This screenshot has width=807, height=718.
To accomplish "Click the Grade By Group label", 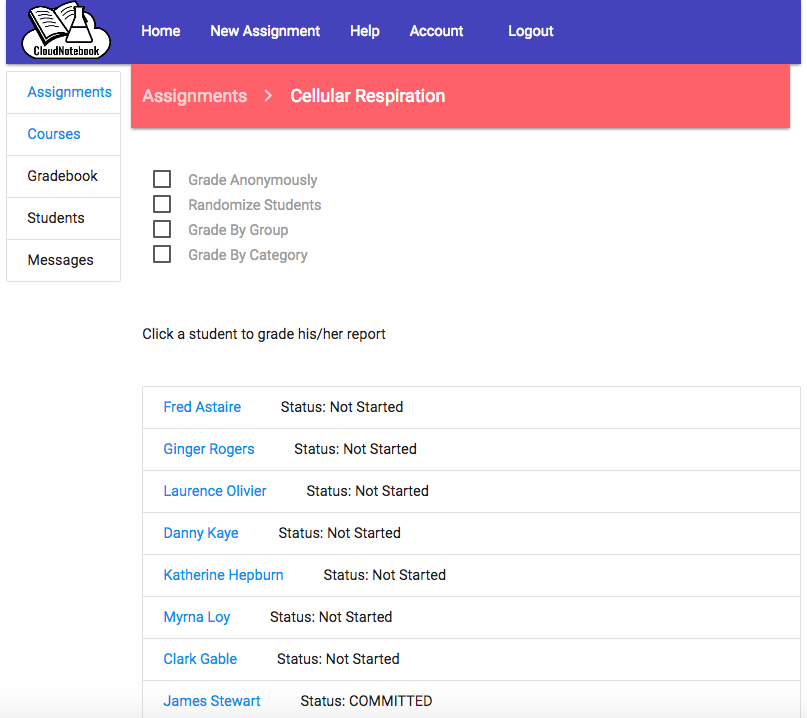I will (x=238, y=230).
